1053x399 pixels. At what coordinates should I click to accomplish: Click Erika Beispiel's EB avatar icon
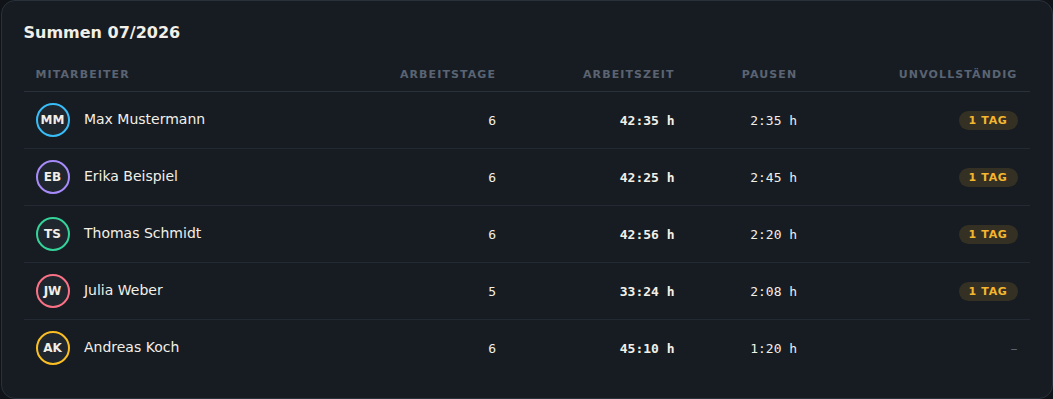tap(52, 177)
